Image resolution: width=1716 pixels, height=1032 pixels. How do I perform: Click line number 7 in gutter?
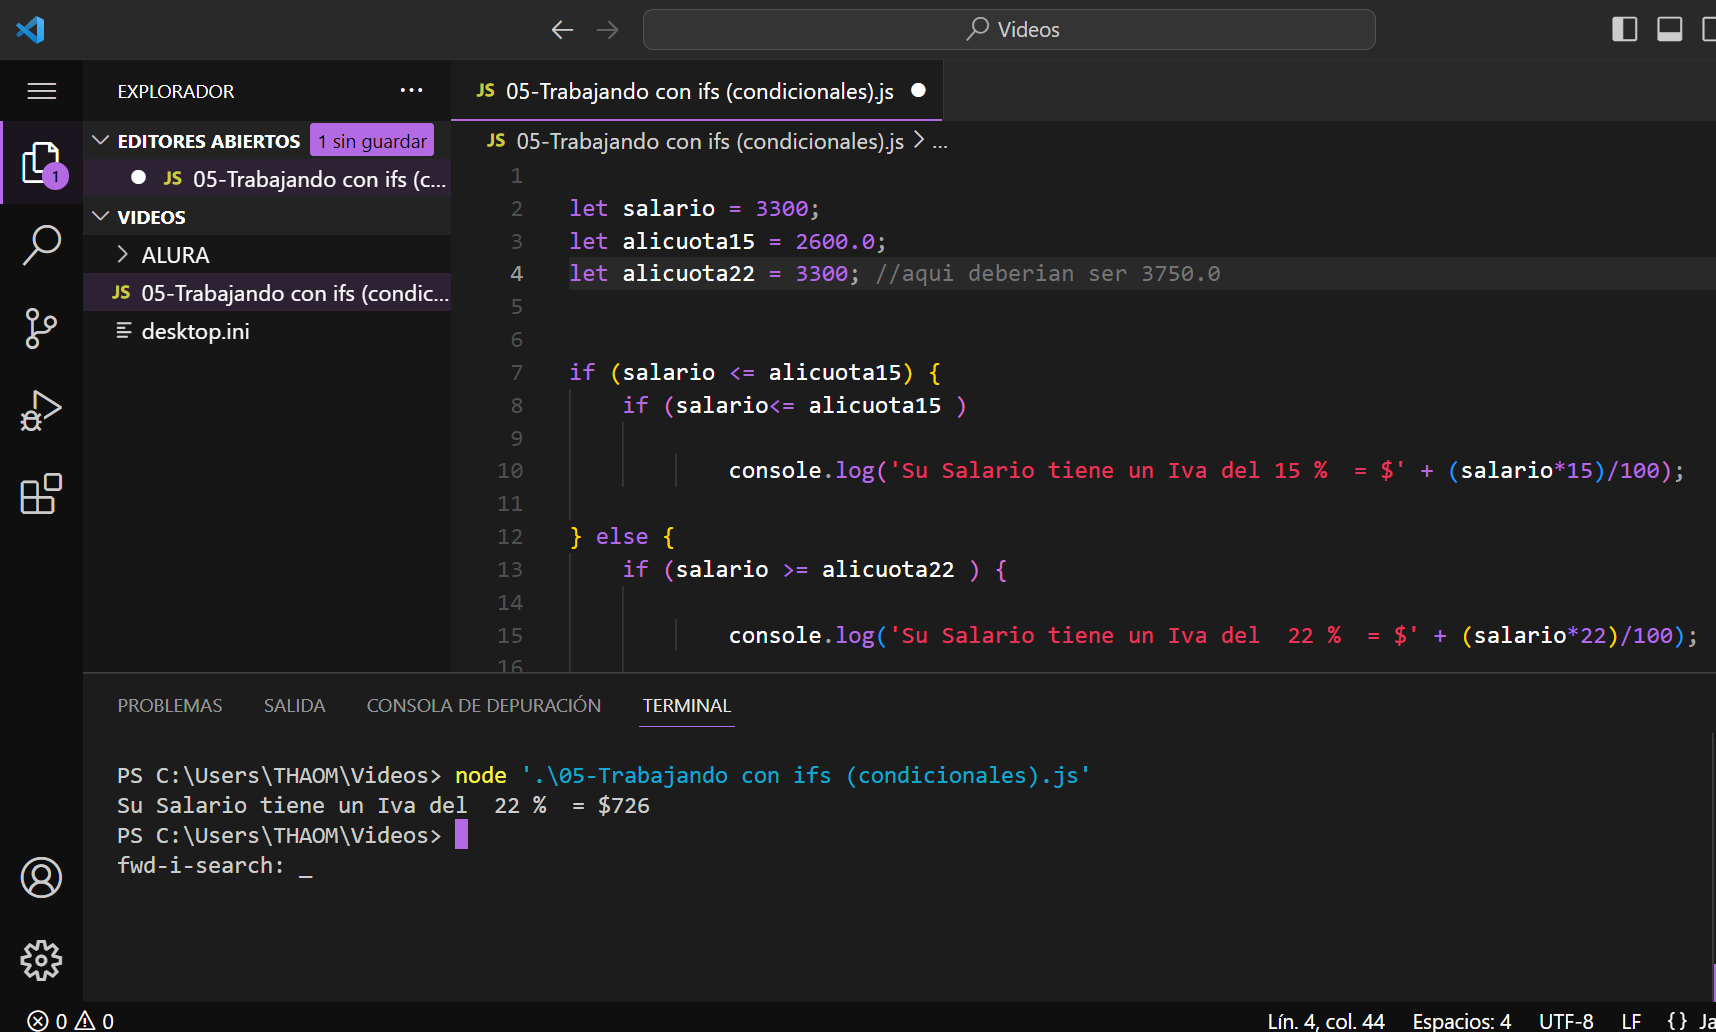pyautogui.click(x=516, y=373)
